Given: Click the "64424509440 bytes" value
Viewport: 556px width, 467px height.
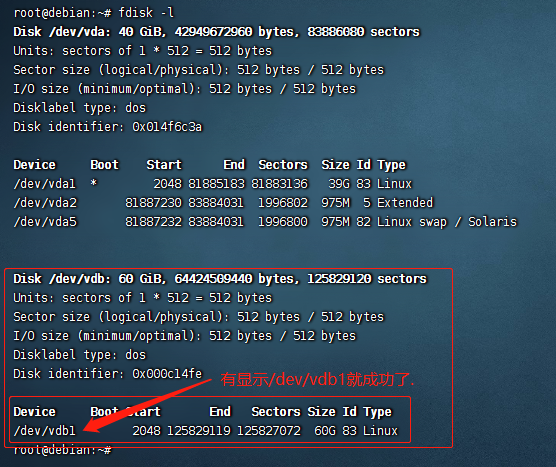Looking at the screenshot, I should [234, 279].
